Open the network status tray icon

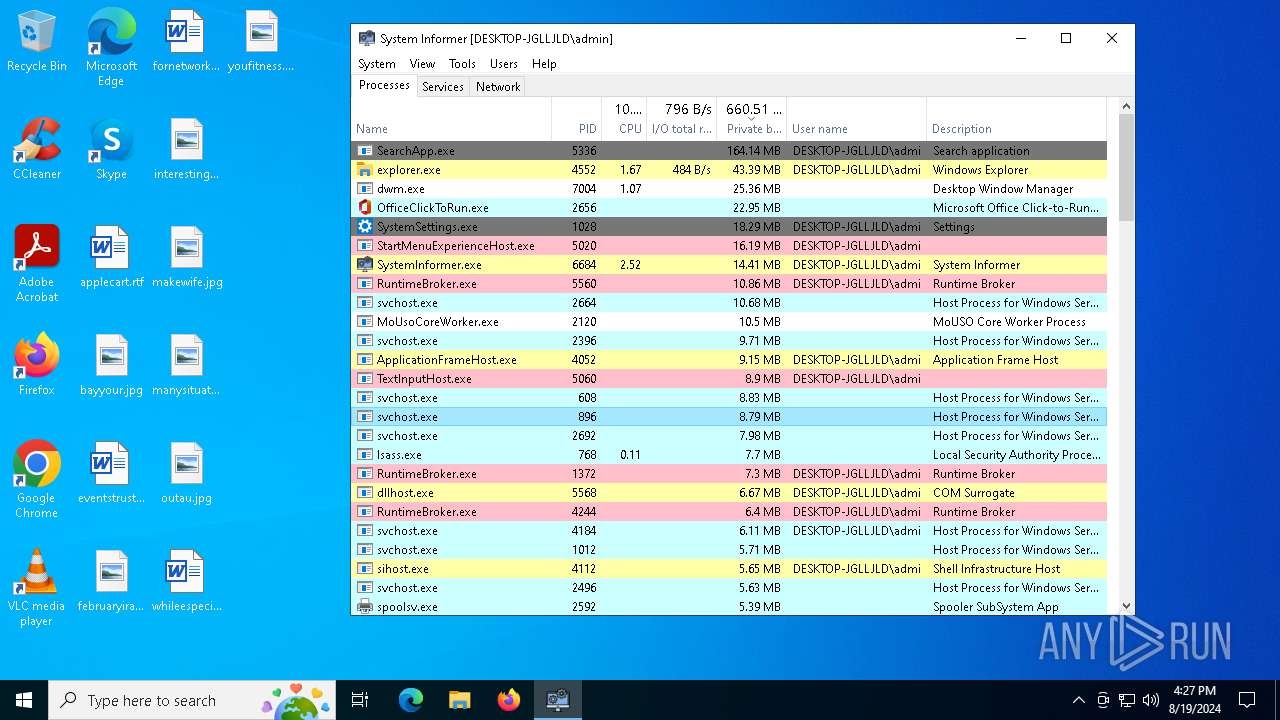(x=1127, y=700)
